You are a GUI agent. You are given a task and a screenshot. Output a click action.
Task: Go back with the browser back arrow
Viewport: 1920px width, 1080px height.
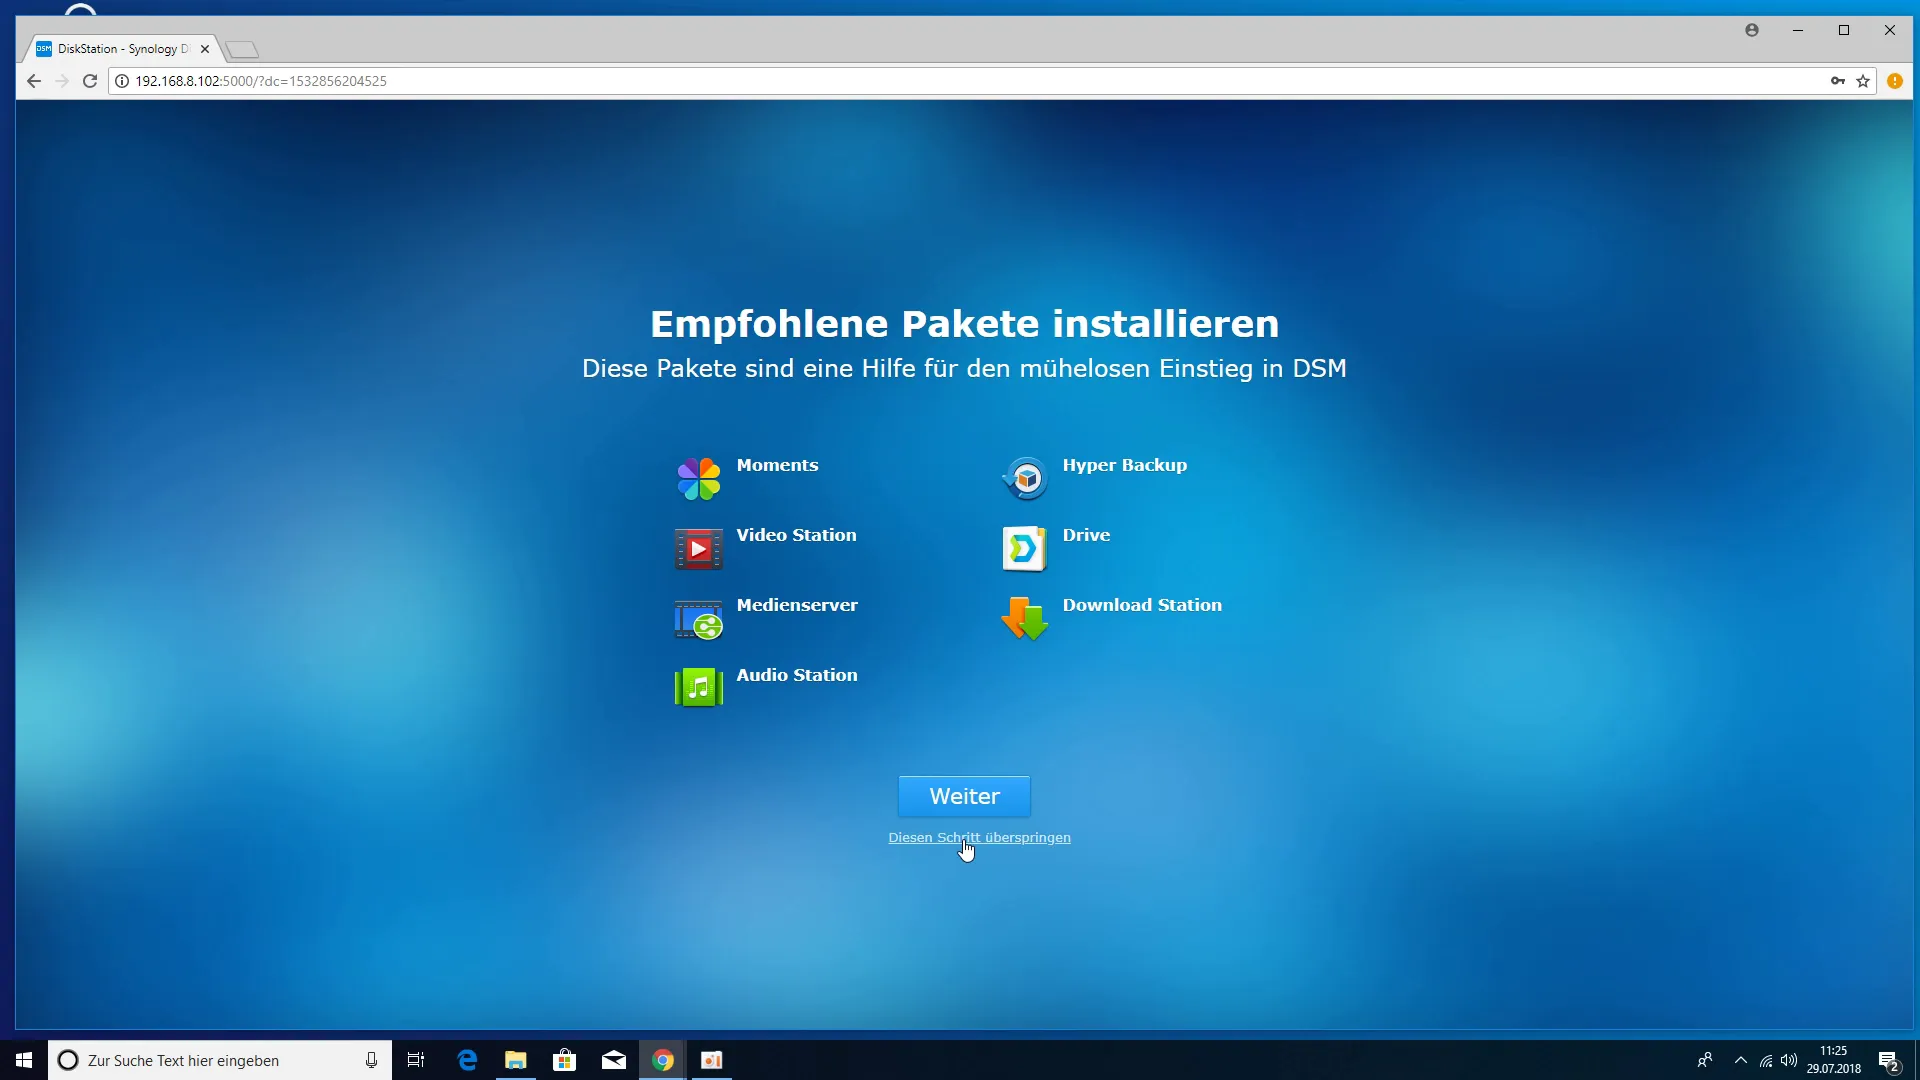(34, 81)
